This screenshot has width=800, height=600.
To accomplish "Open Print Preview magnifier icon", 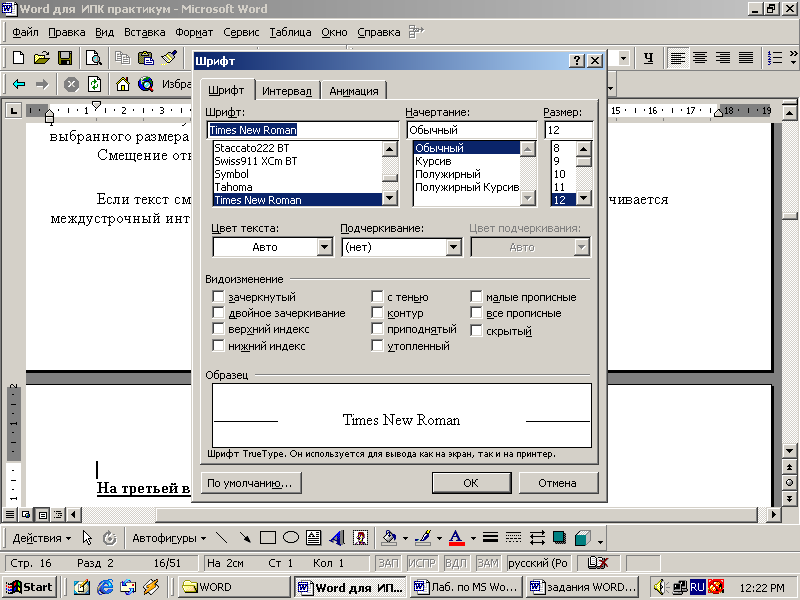I will point(94,58).
